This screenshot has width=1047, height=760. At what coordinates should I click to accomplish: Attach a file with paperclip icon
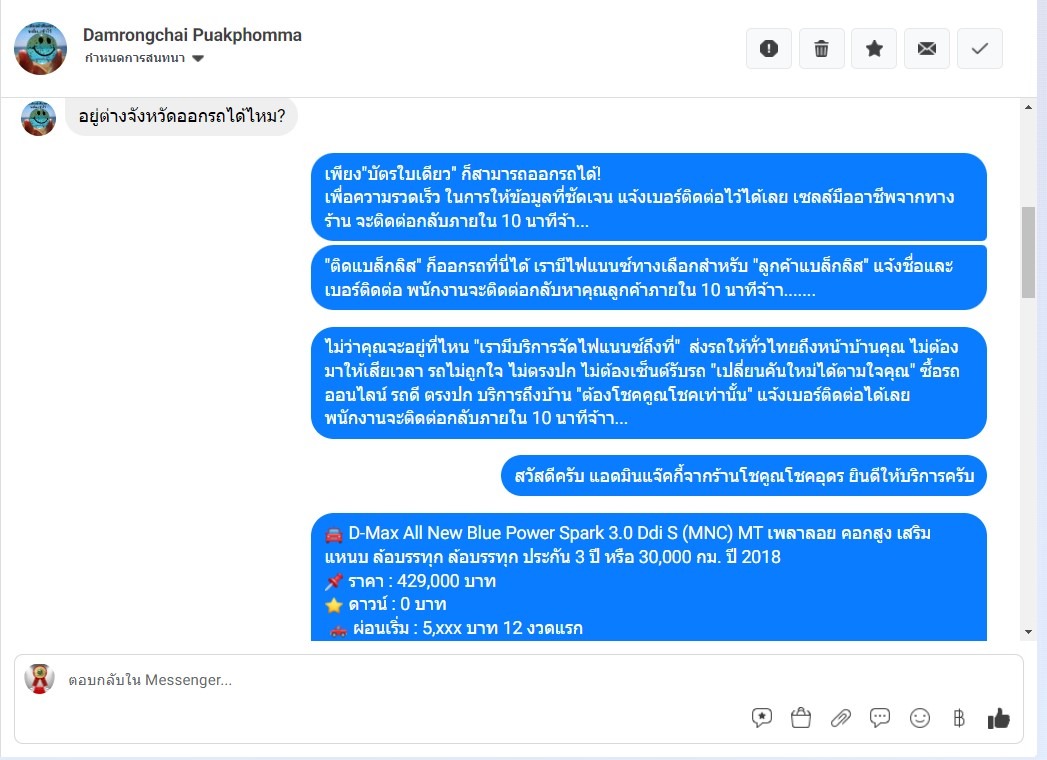tap(841, 718)
